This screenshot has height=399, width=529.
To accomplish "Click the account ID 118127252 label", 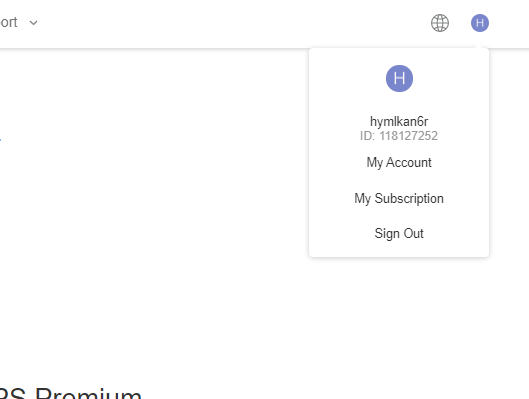I will tap(399, 136).
